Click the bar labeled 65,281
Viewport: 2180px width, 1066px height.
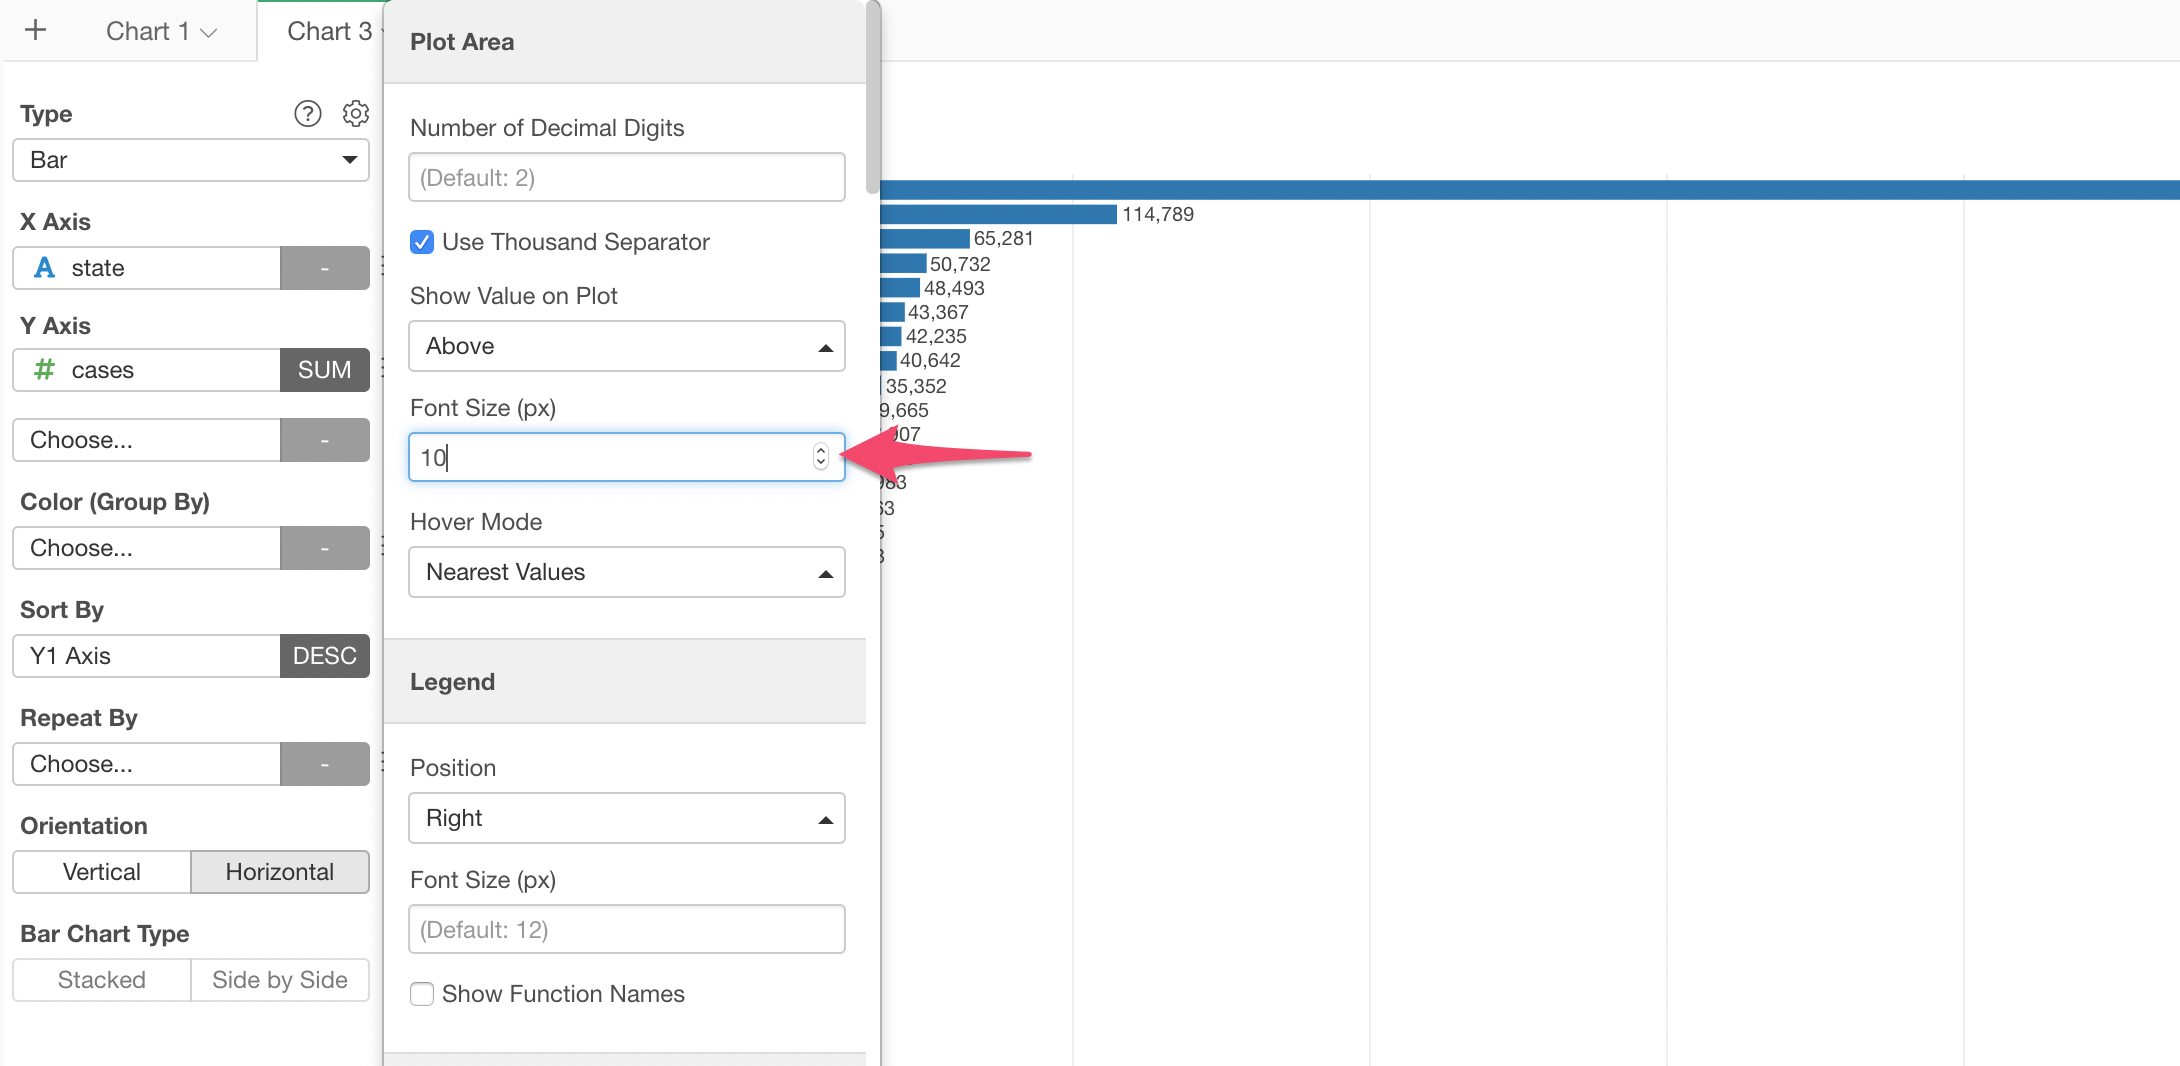pos(925,238)
